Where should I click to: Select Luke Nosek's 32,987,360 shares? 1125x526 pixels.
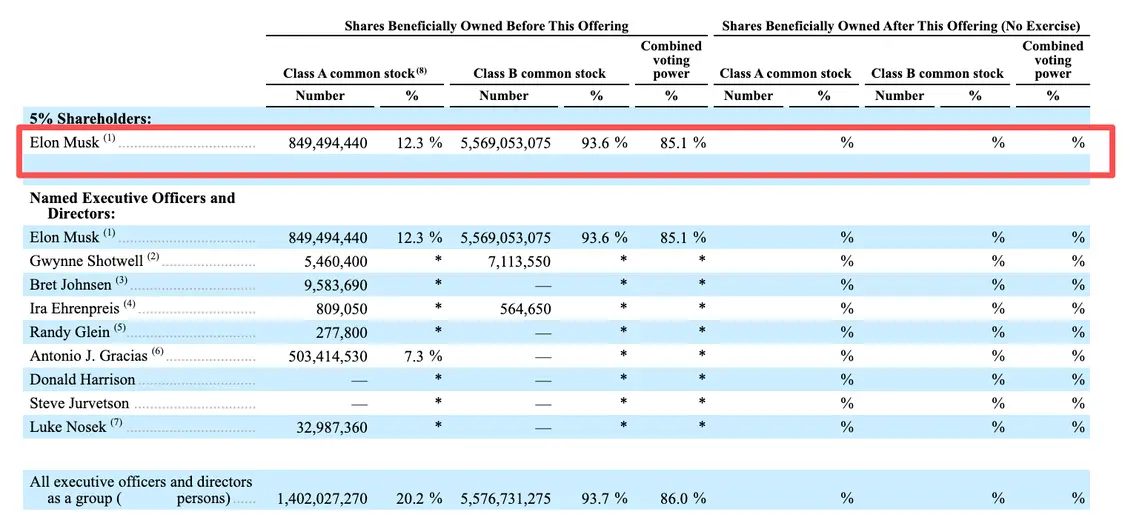tap(331, 428)
